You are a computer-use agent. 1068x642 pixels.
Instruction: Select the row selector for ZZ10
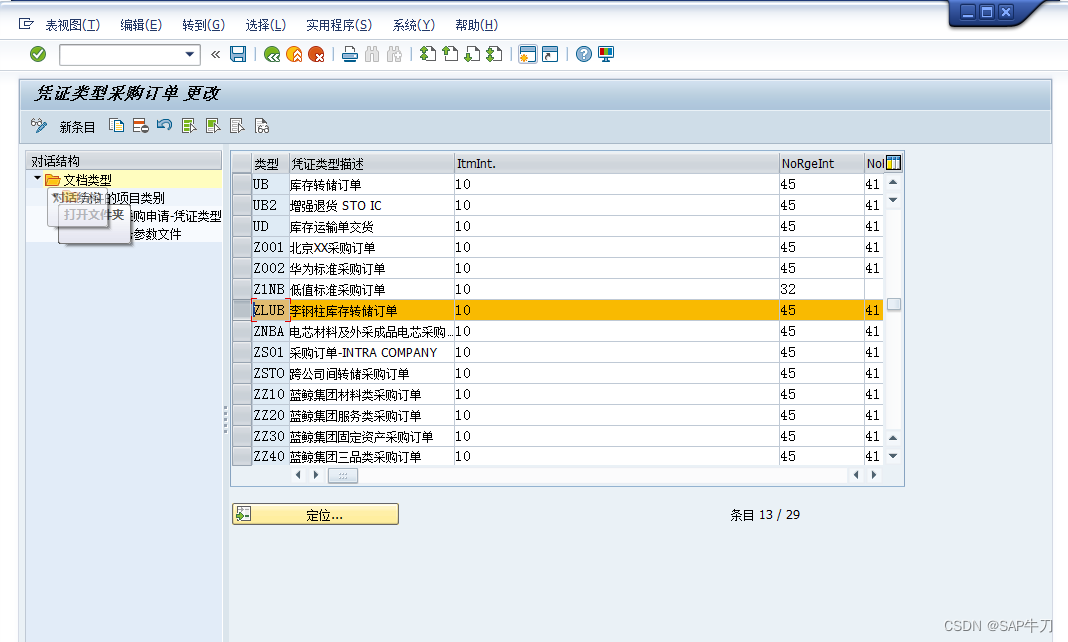[x=241, y=394]
